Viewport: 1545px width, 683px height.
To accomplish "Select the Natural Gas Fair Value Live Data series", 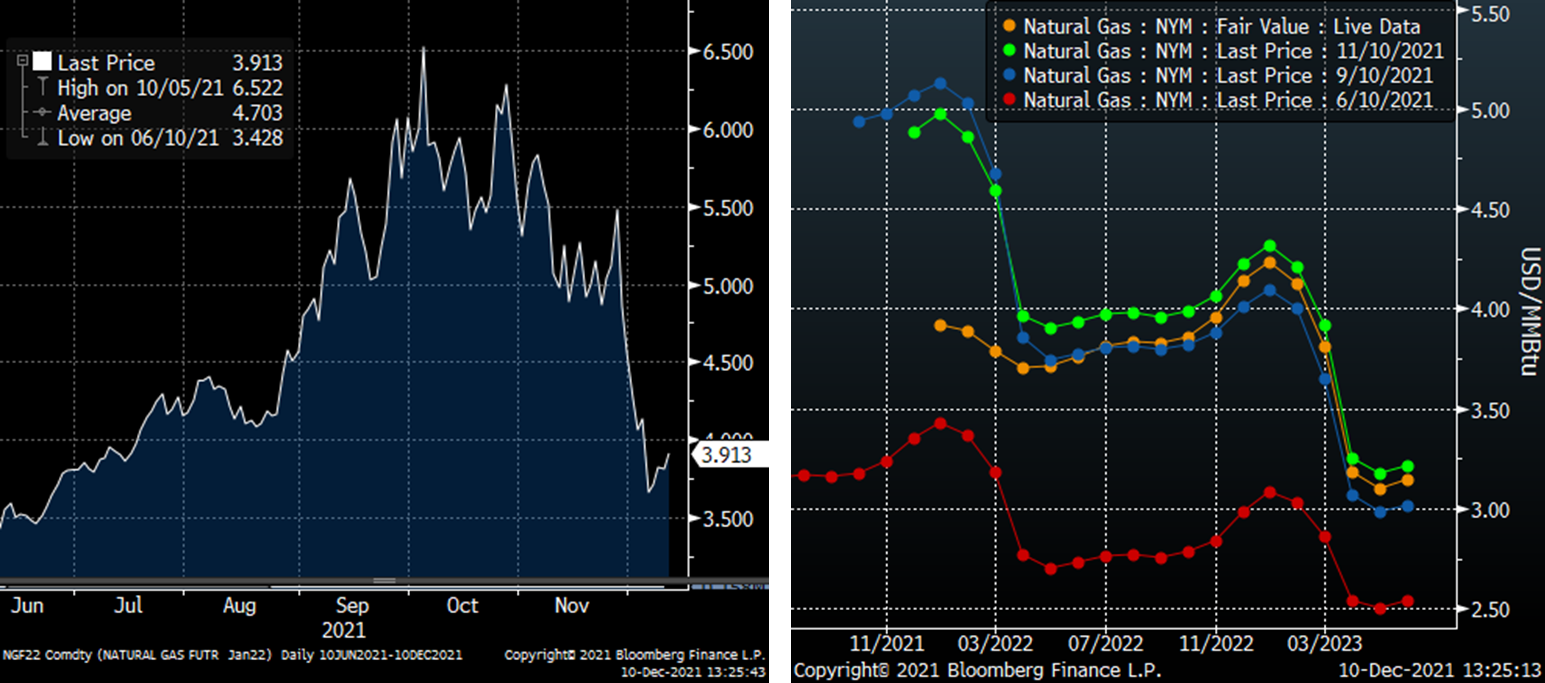I will tap(1221, 27).
